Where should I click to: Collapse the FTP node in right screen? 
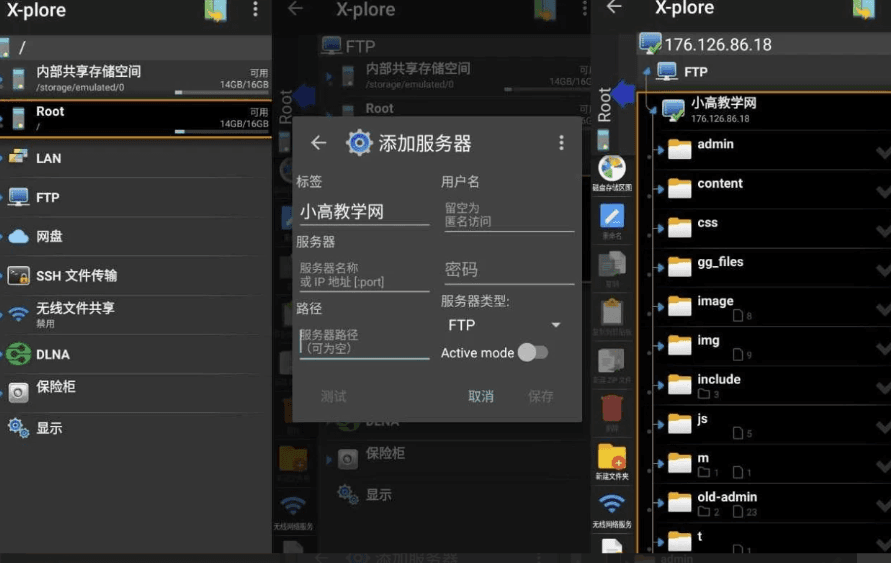pos(647,72)
